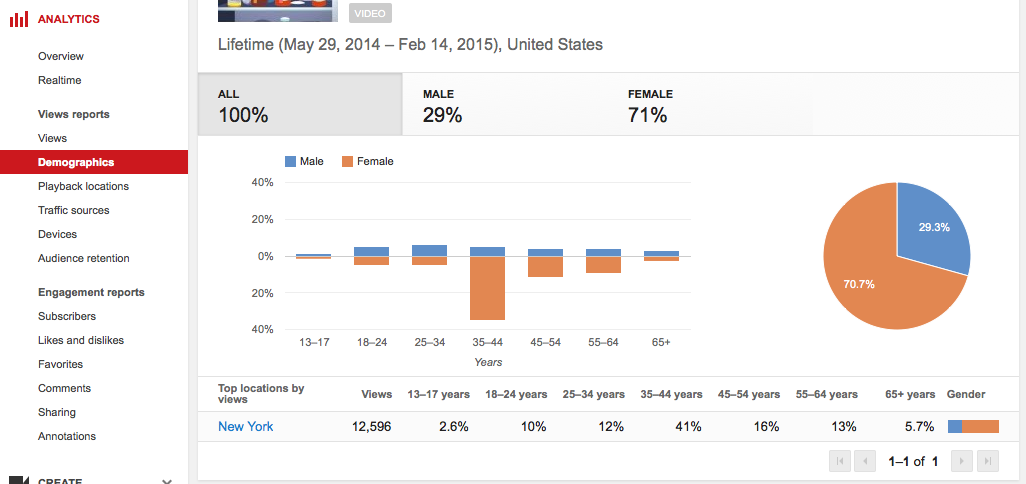Toggle the Female legend series
1026x484 pixels.
tap(367, 161)
